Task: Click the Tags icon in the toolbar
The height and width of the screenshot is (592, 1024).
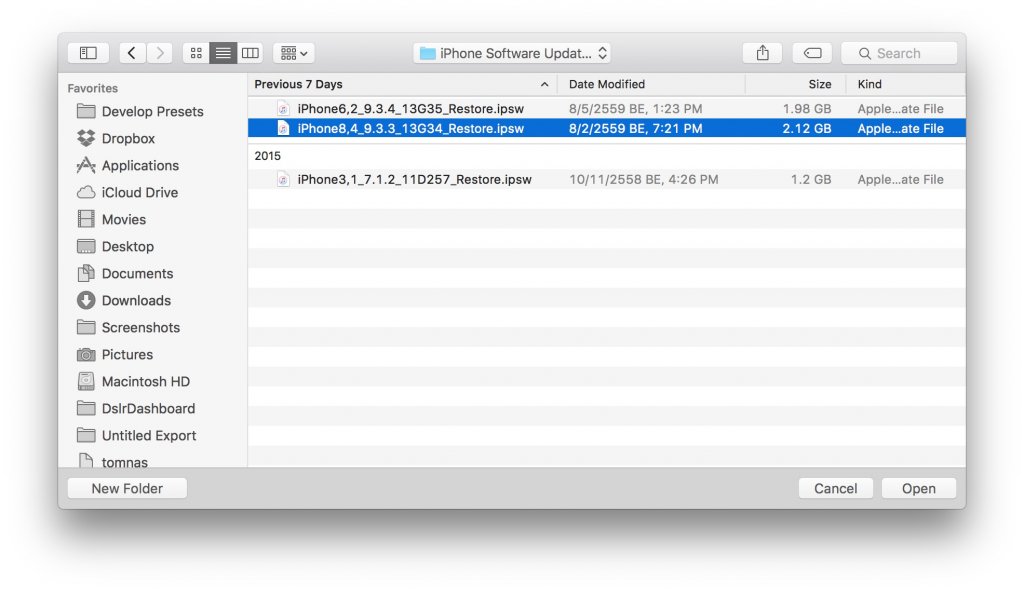Action: tap(812, 52)
